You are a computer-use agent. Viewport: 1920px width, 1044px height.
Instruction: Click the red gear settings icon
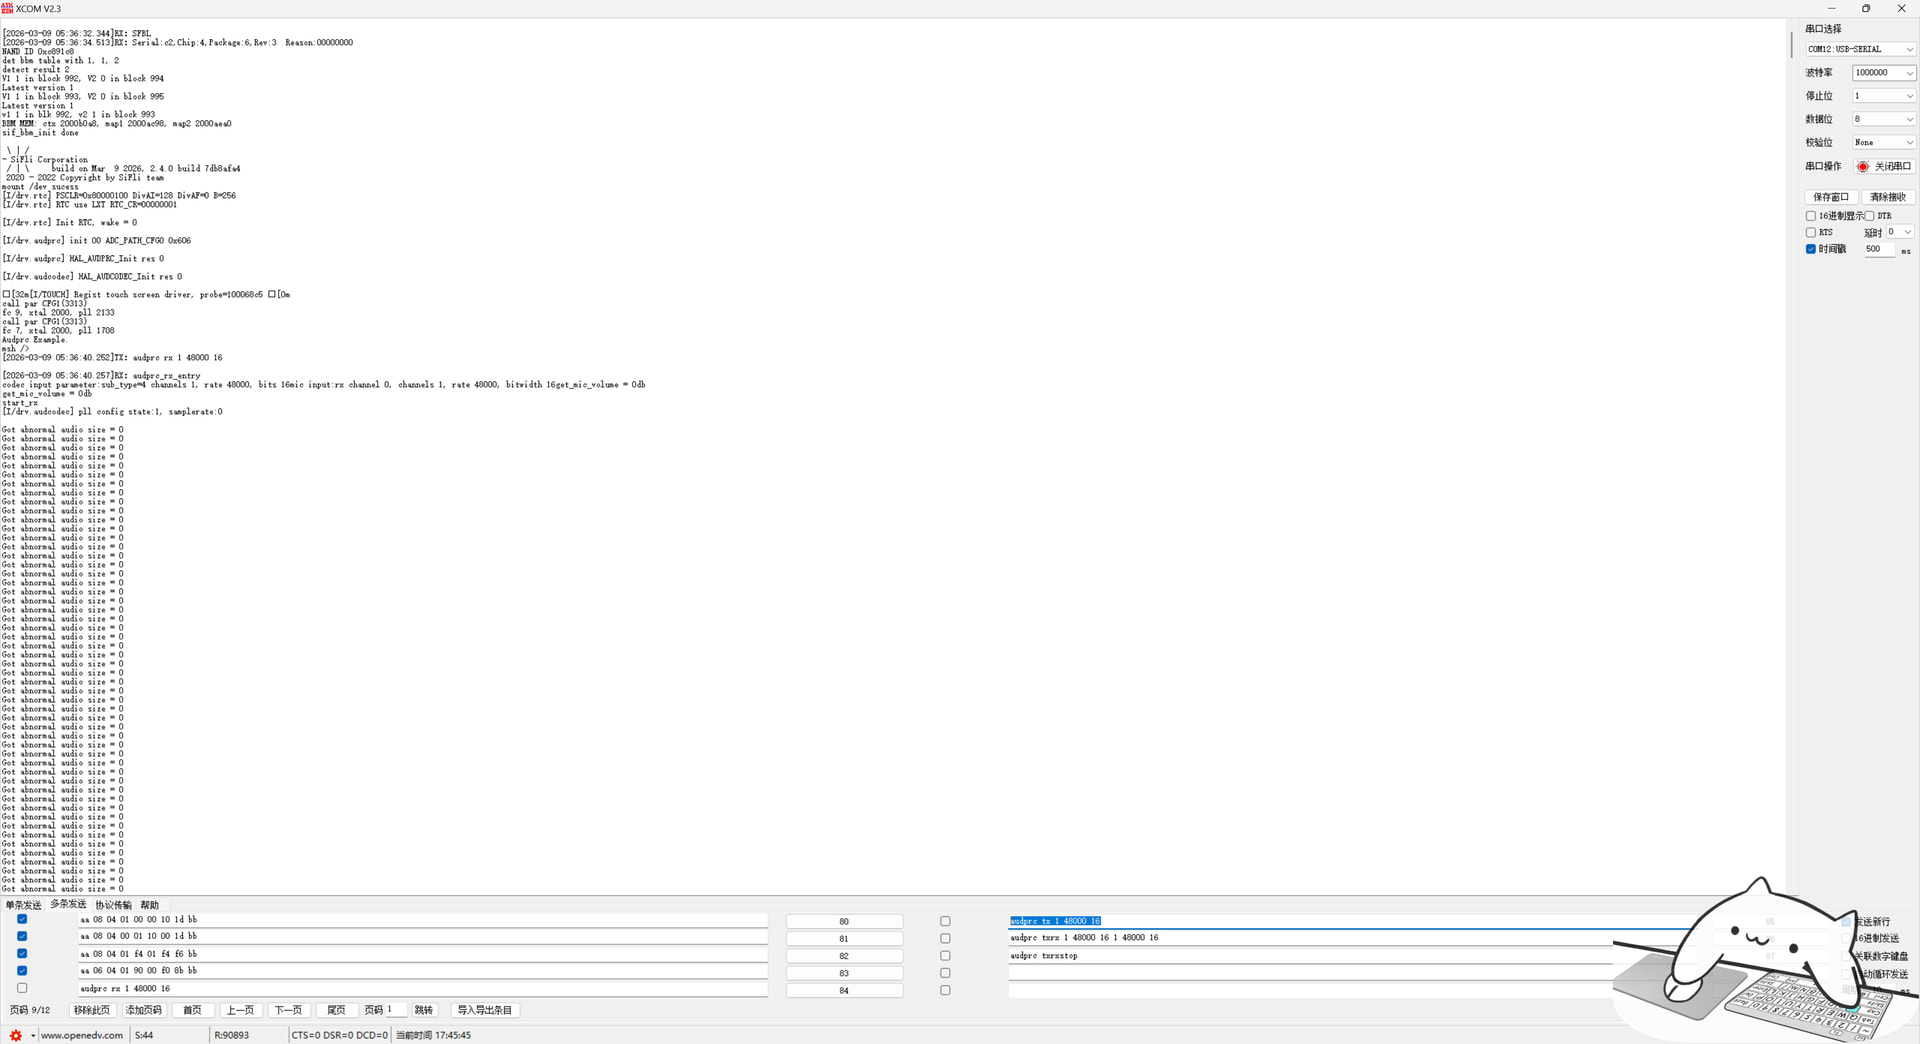pyautogui.click(x=15, y=1035)
